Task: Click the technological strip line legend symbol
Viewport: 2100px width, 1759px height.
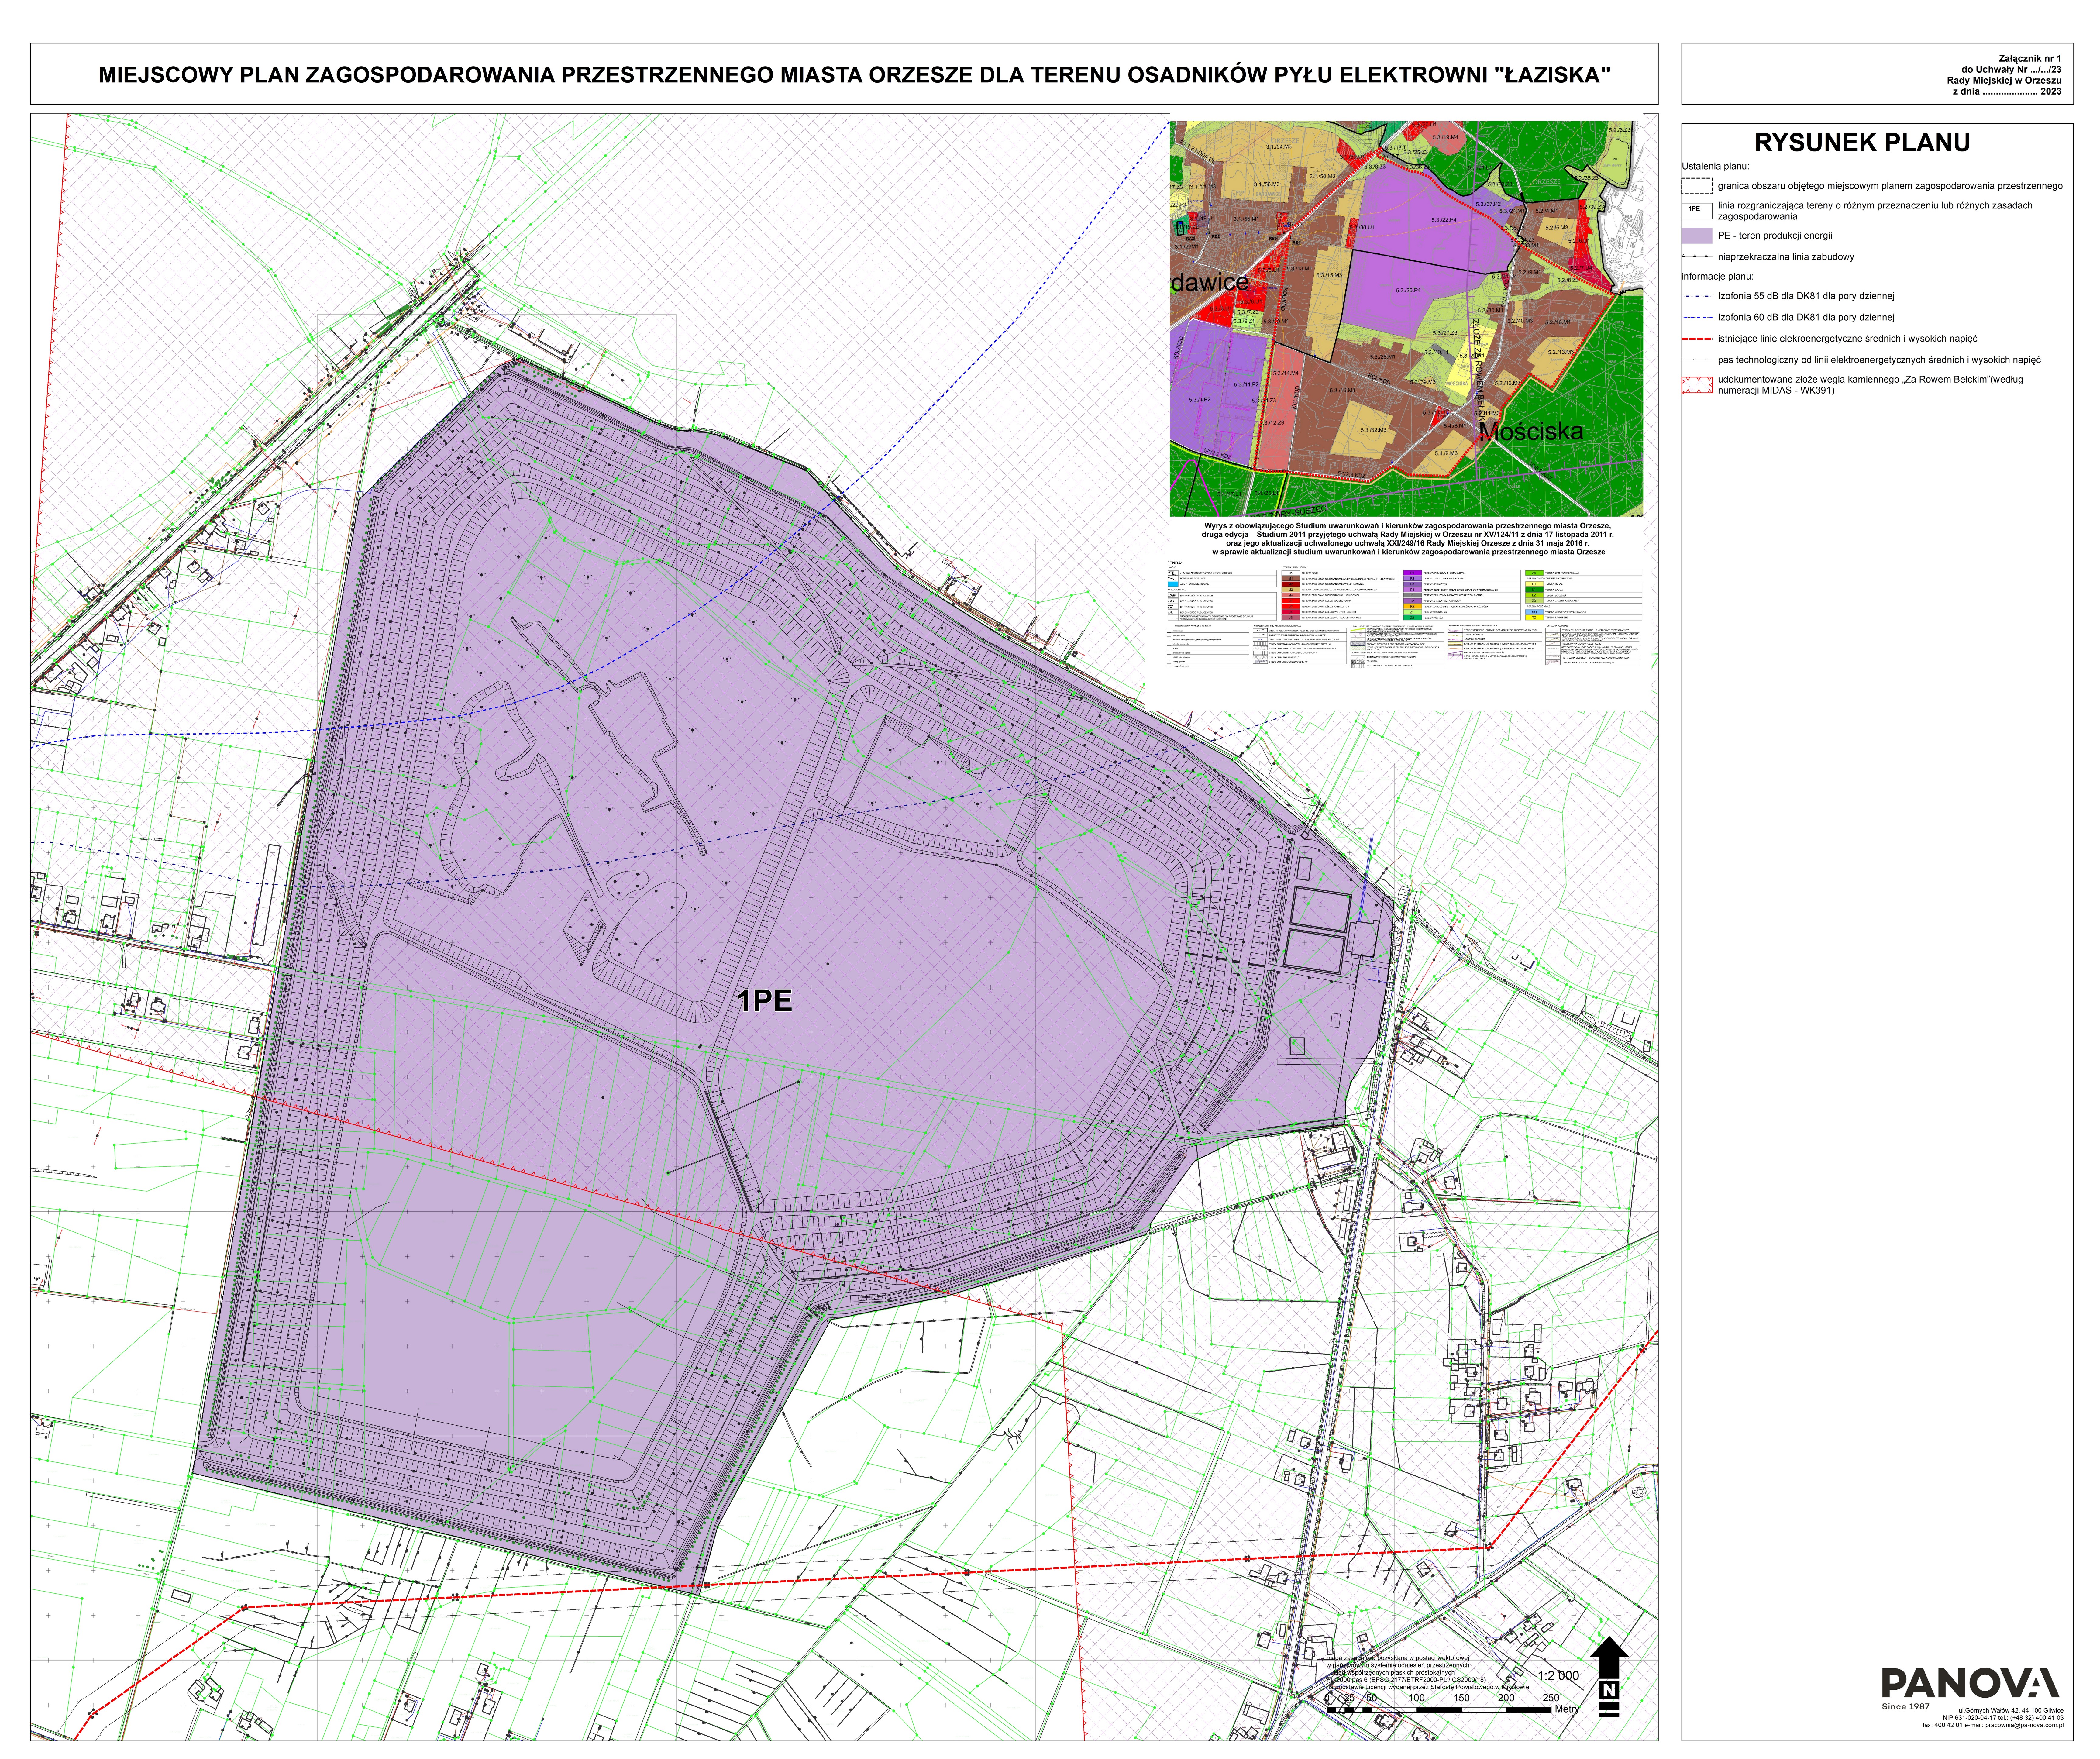Action: [1697, 359]
